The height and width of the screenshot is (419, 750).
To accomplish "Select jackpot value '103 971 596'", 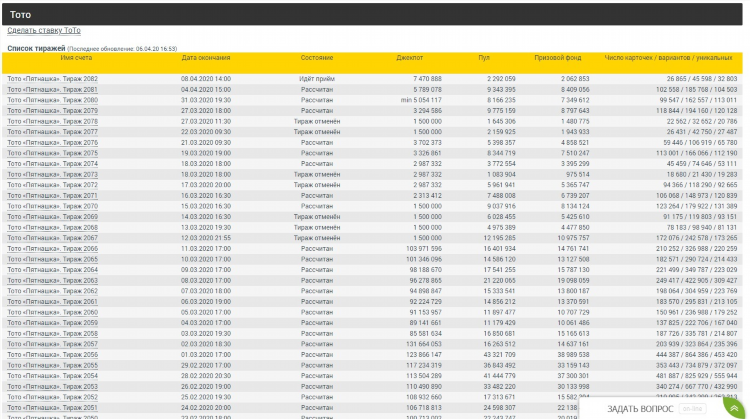I will click(x=424, y=249).
